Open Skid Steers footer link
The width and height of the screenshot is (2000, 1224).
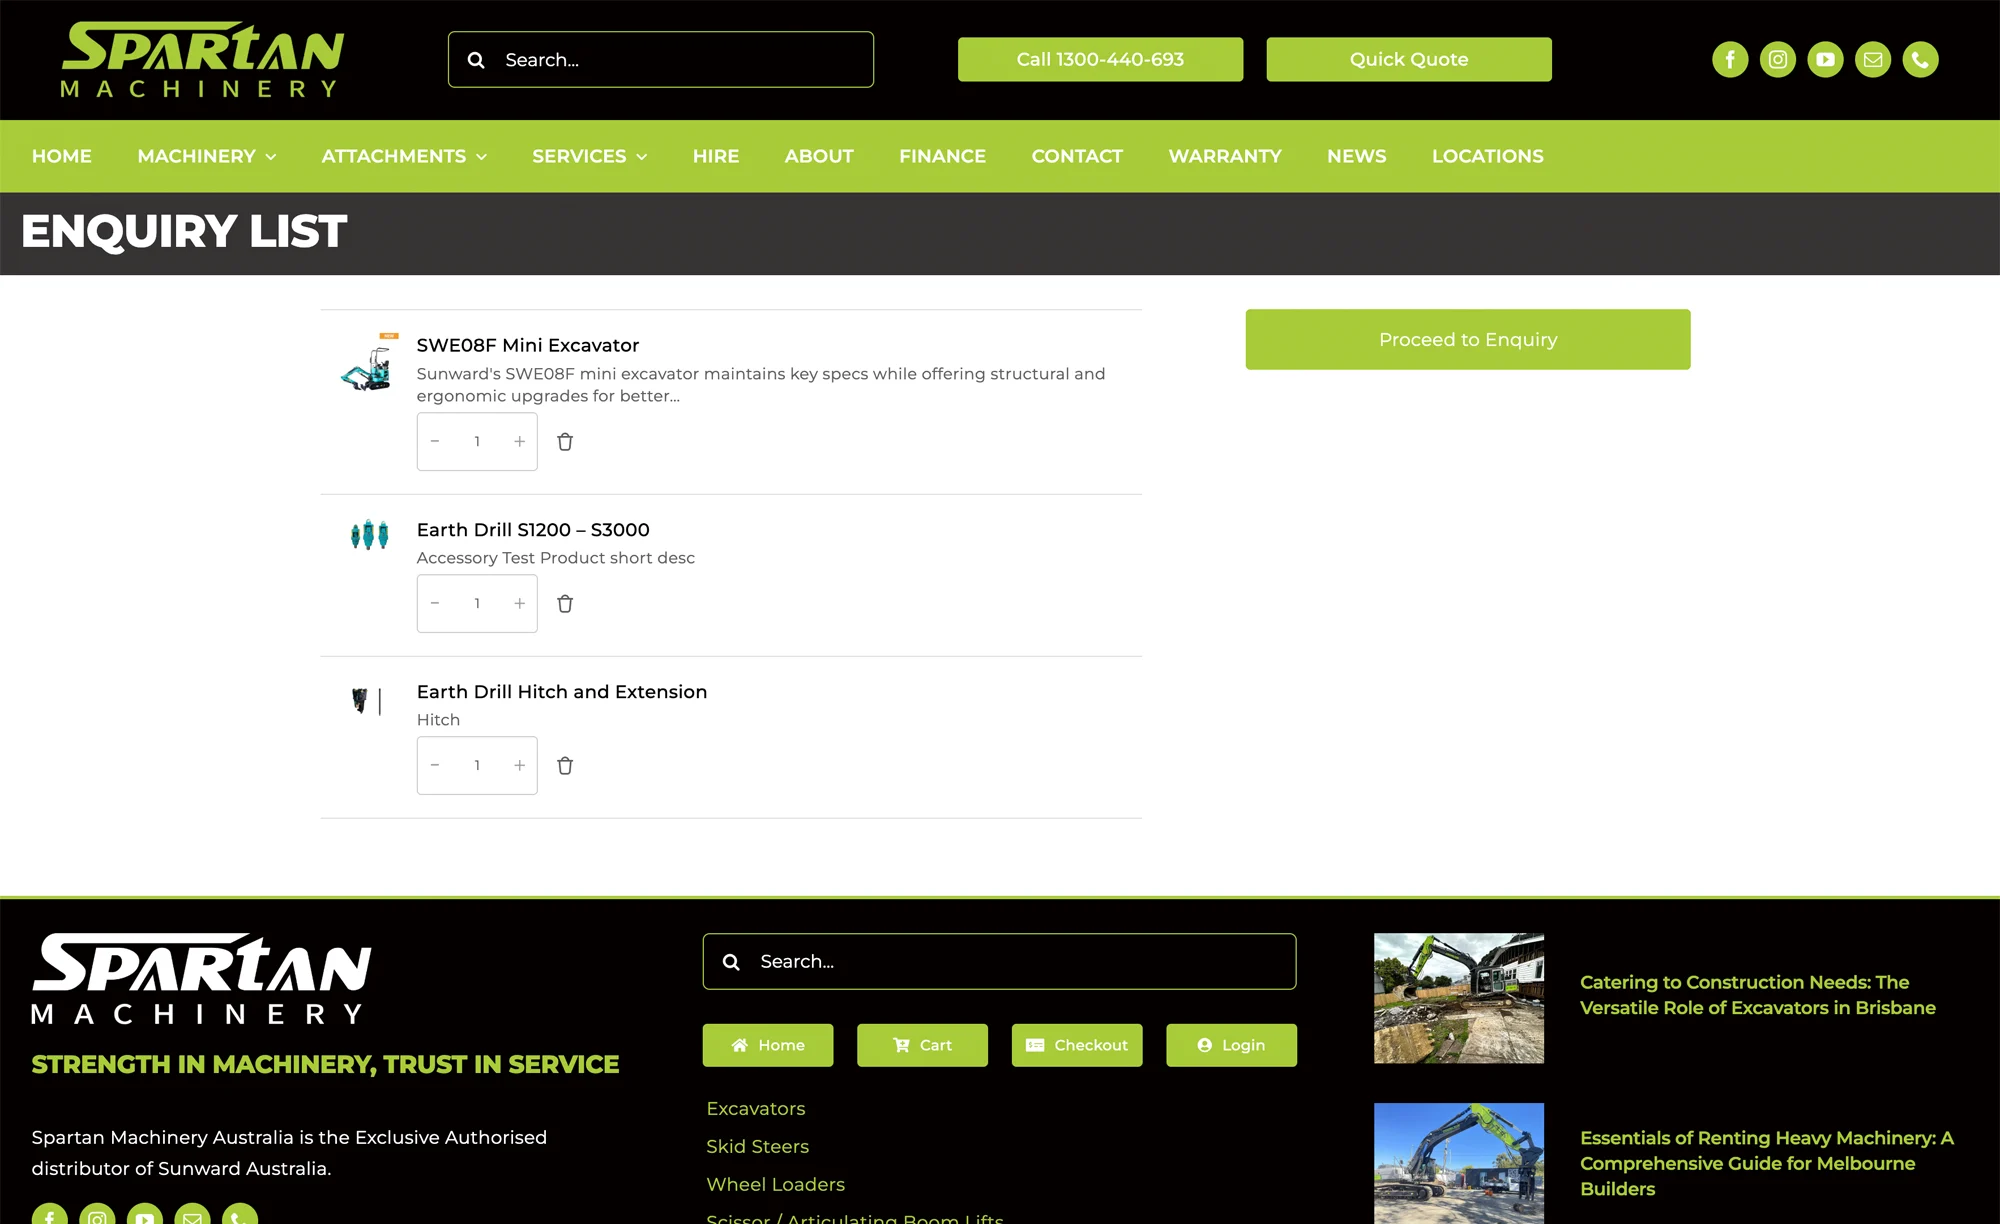pos(758,1147)
